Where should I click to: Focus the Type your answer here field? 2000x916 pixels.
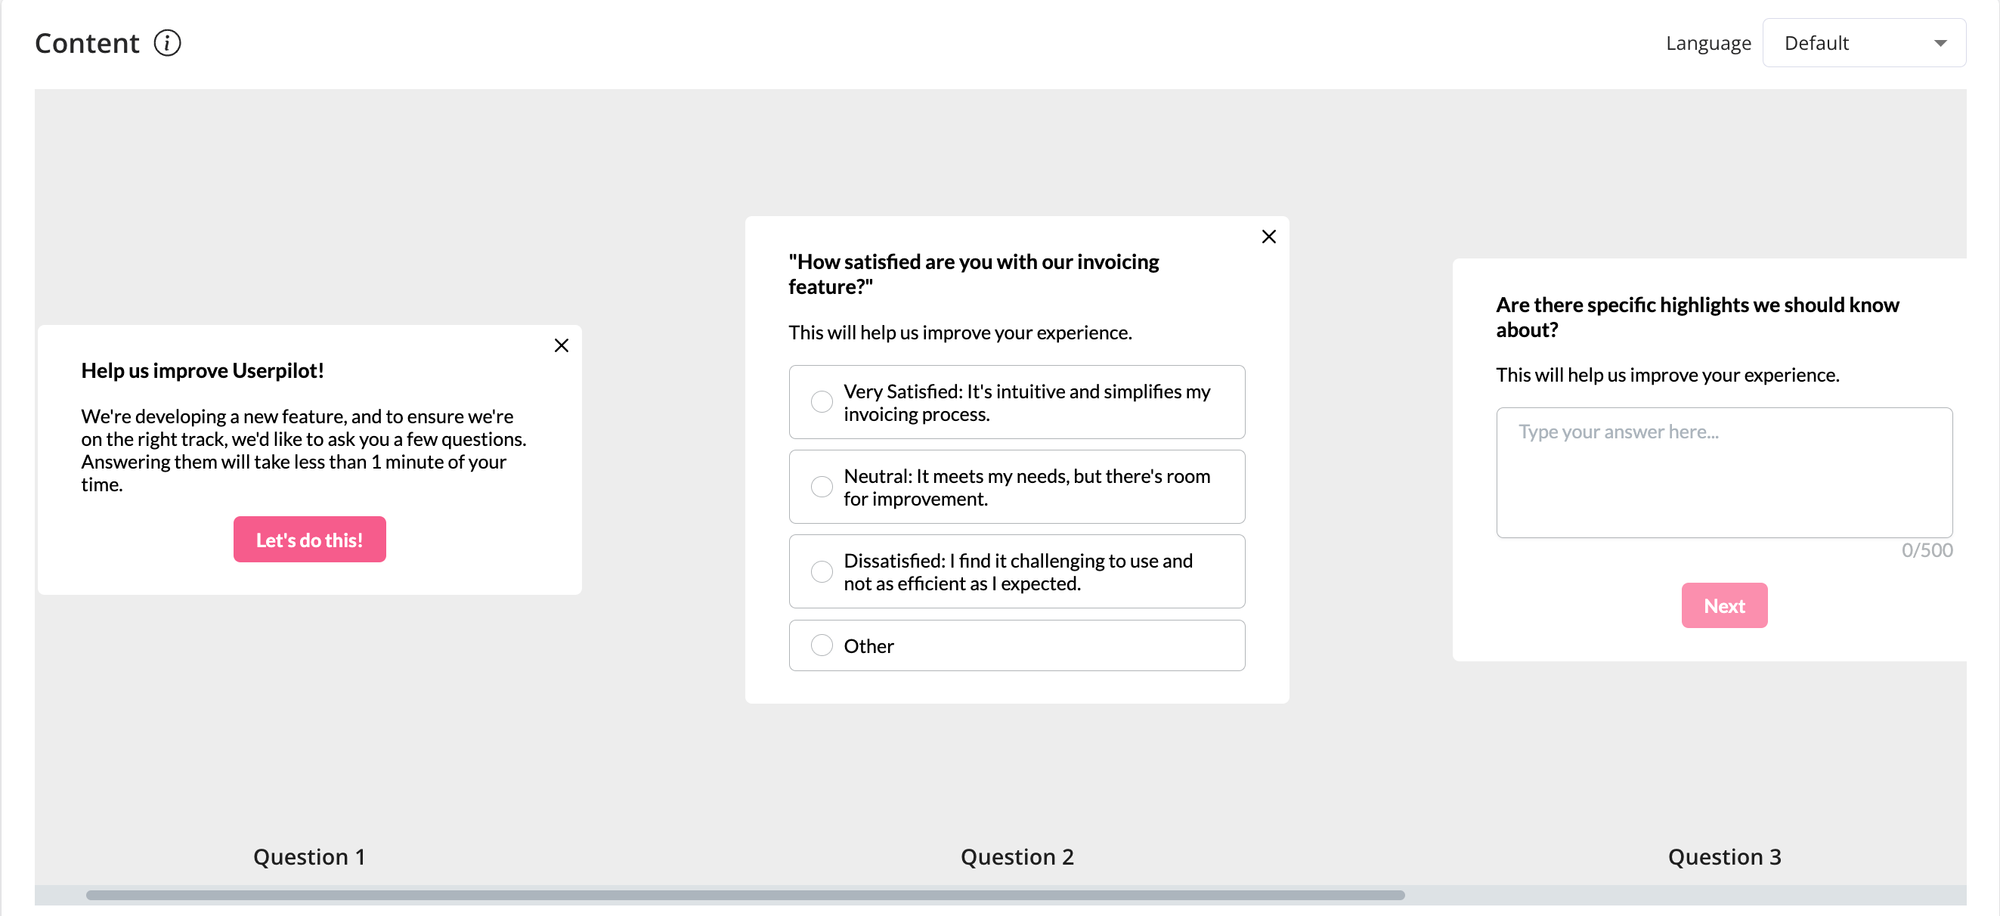1724,472
